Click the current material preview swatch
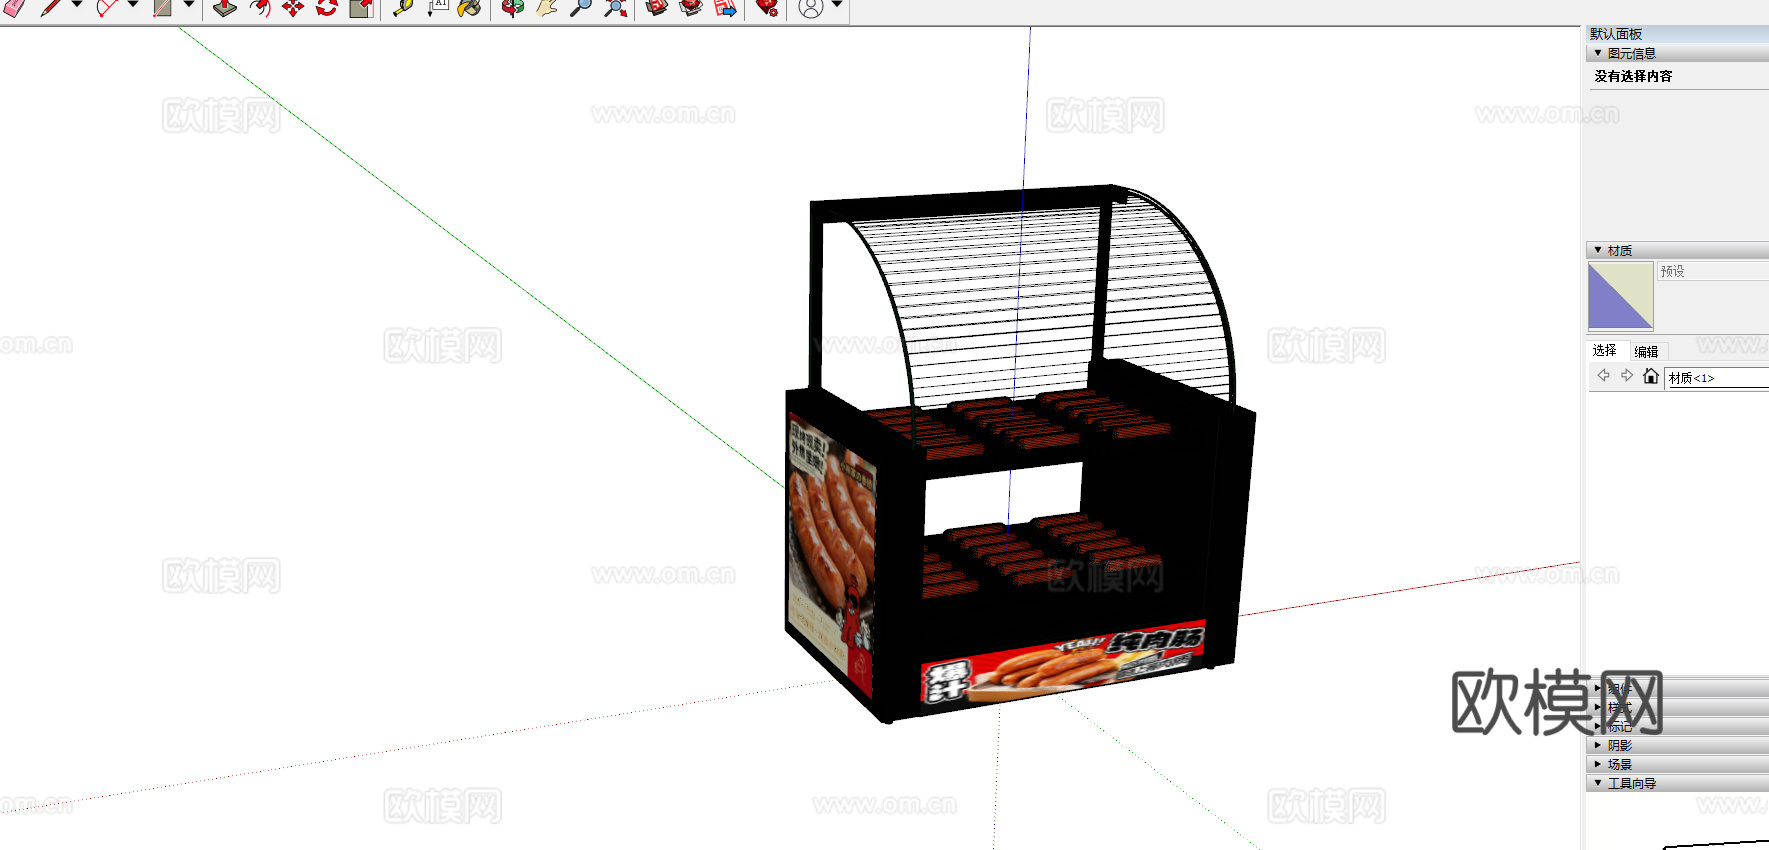1769x850 pixels. 1620,296
